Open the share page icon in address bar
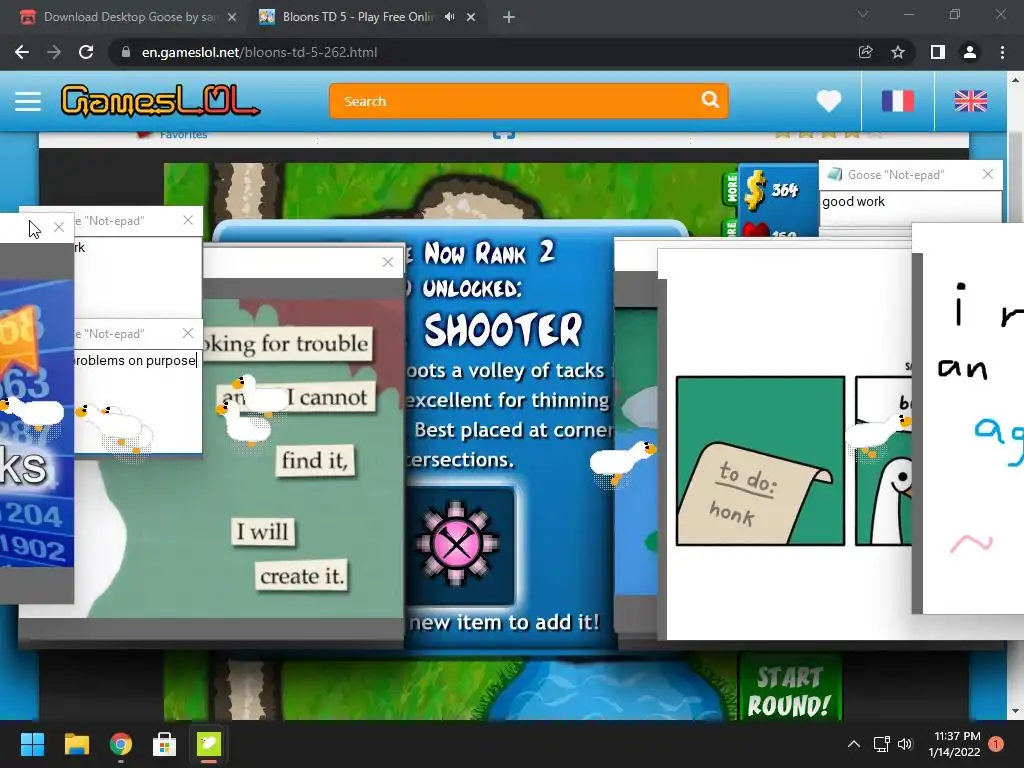Viewport: 1024px width, 768px height. 865,52
